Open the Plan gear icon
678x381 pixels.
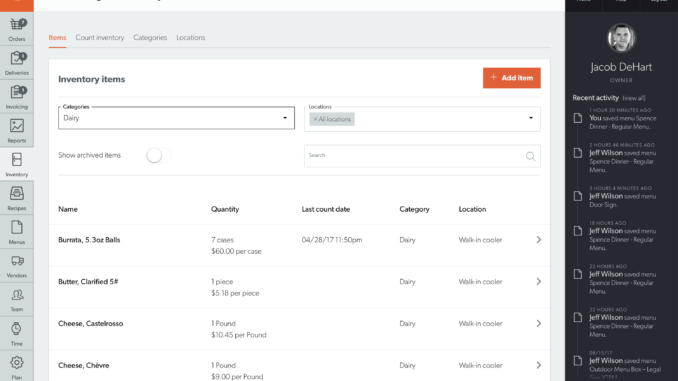click(x=17, y=362)
